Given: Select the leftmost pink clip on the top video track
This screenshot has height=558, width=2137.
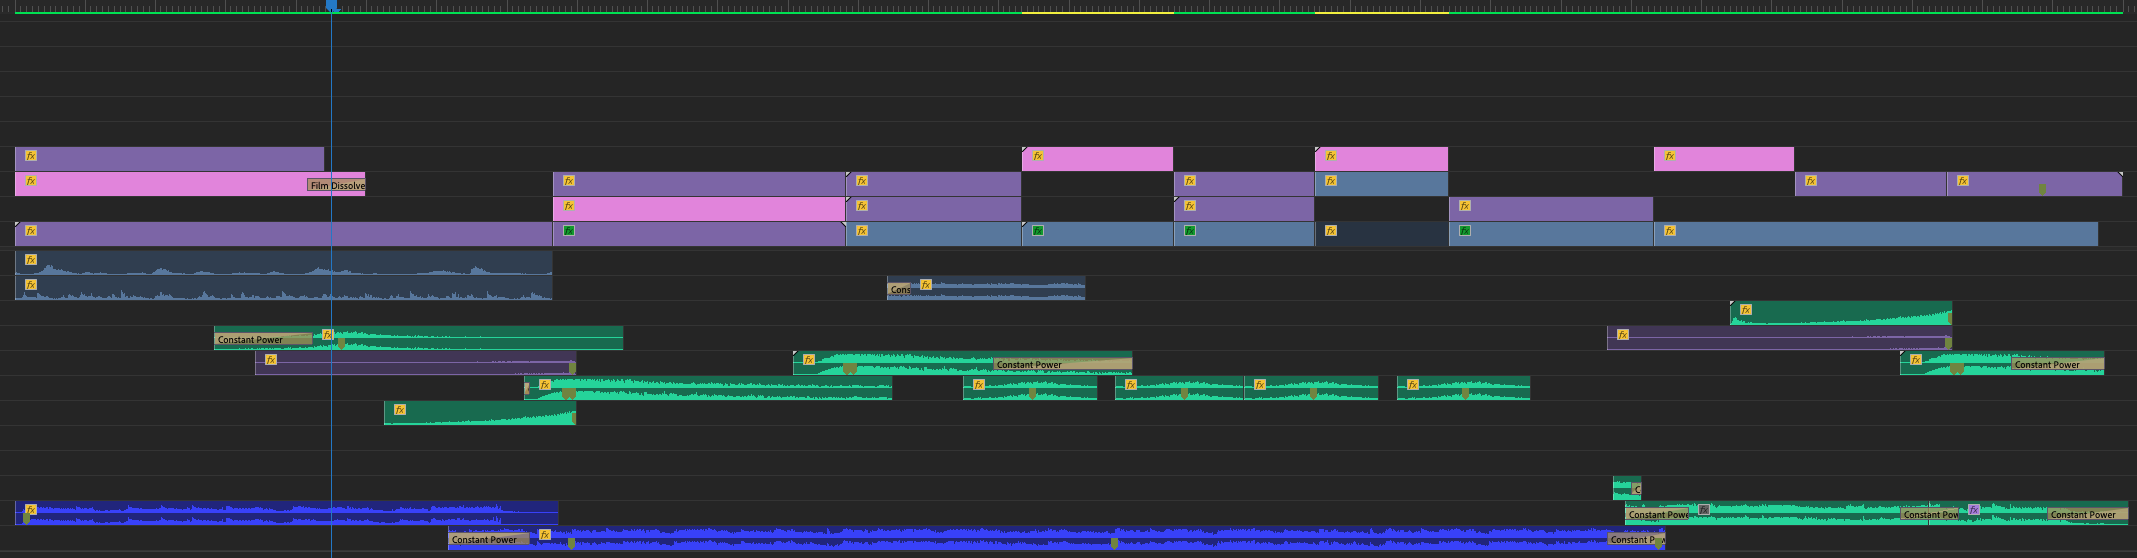Looking at the screenshot, I should [x=1097, y=159].
